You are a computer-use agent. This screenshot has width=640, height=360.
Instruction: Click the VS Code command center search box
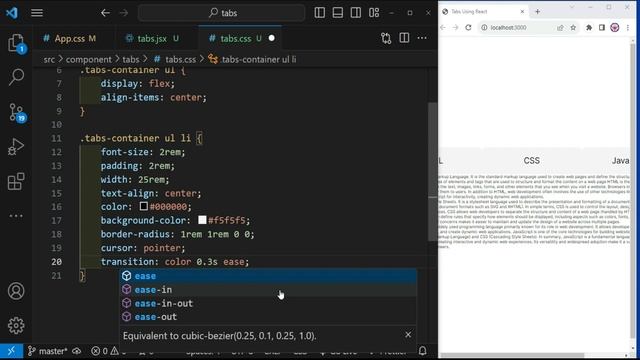click(x=221, y=13)
